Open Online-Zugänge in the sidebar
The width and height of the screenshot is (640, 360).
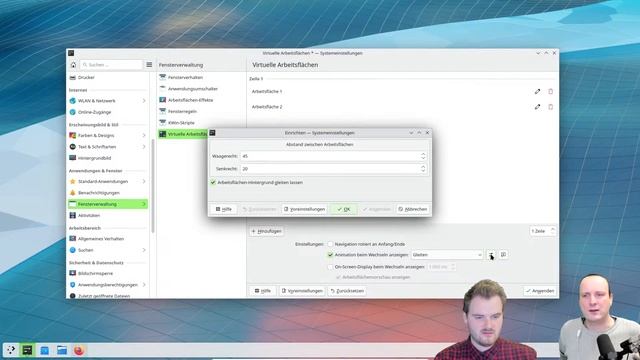click(108, 112)
